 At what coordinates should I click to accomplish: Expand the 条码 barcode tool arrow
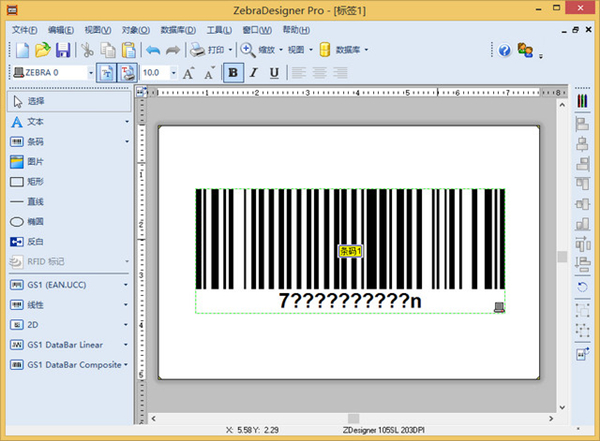(x=127, y=142)
